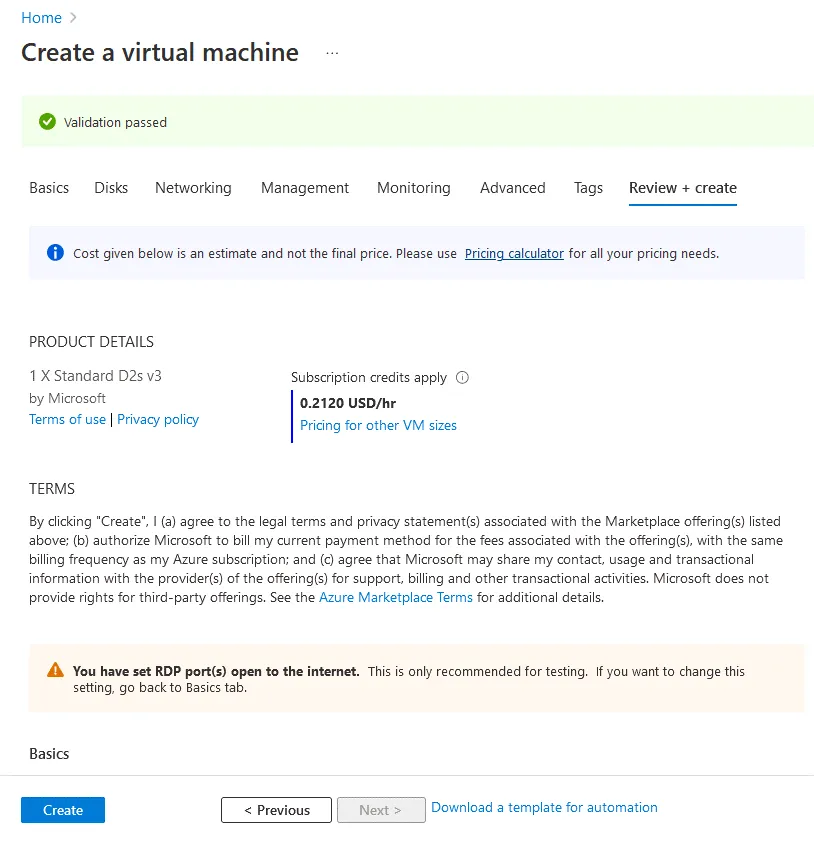This screenshot has width=814, height=849.
Task: Switch to the Advanced tab
Action: 512,188
